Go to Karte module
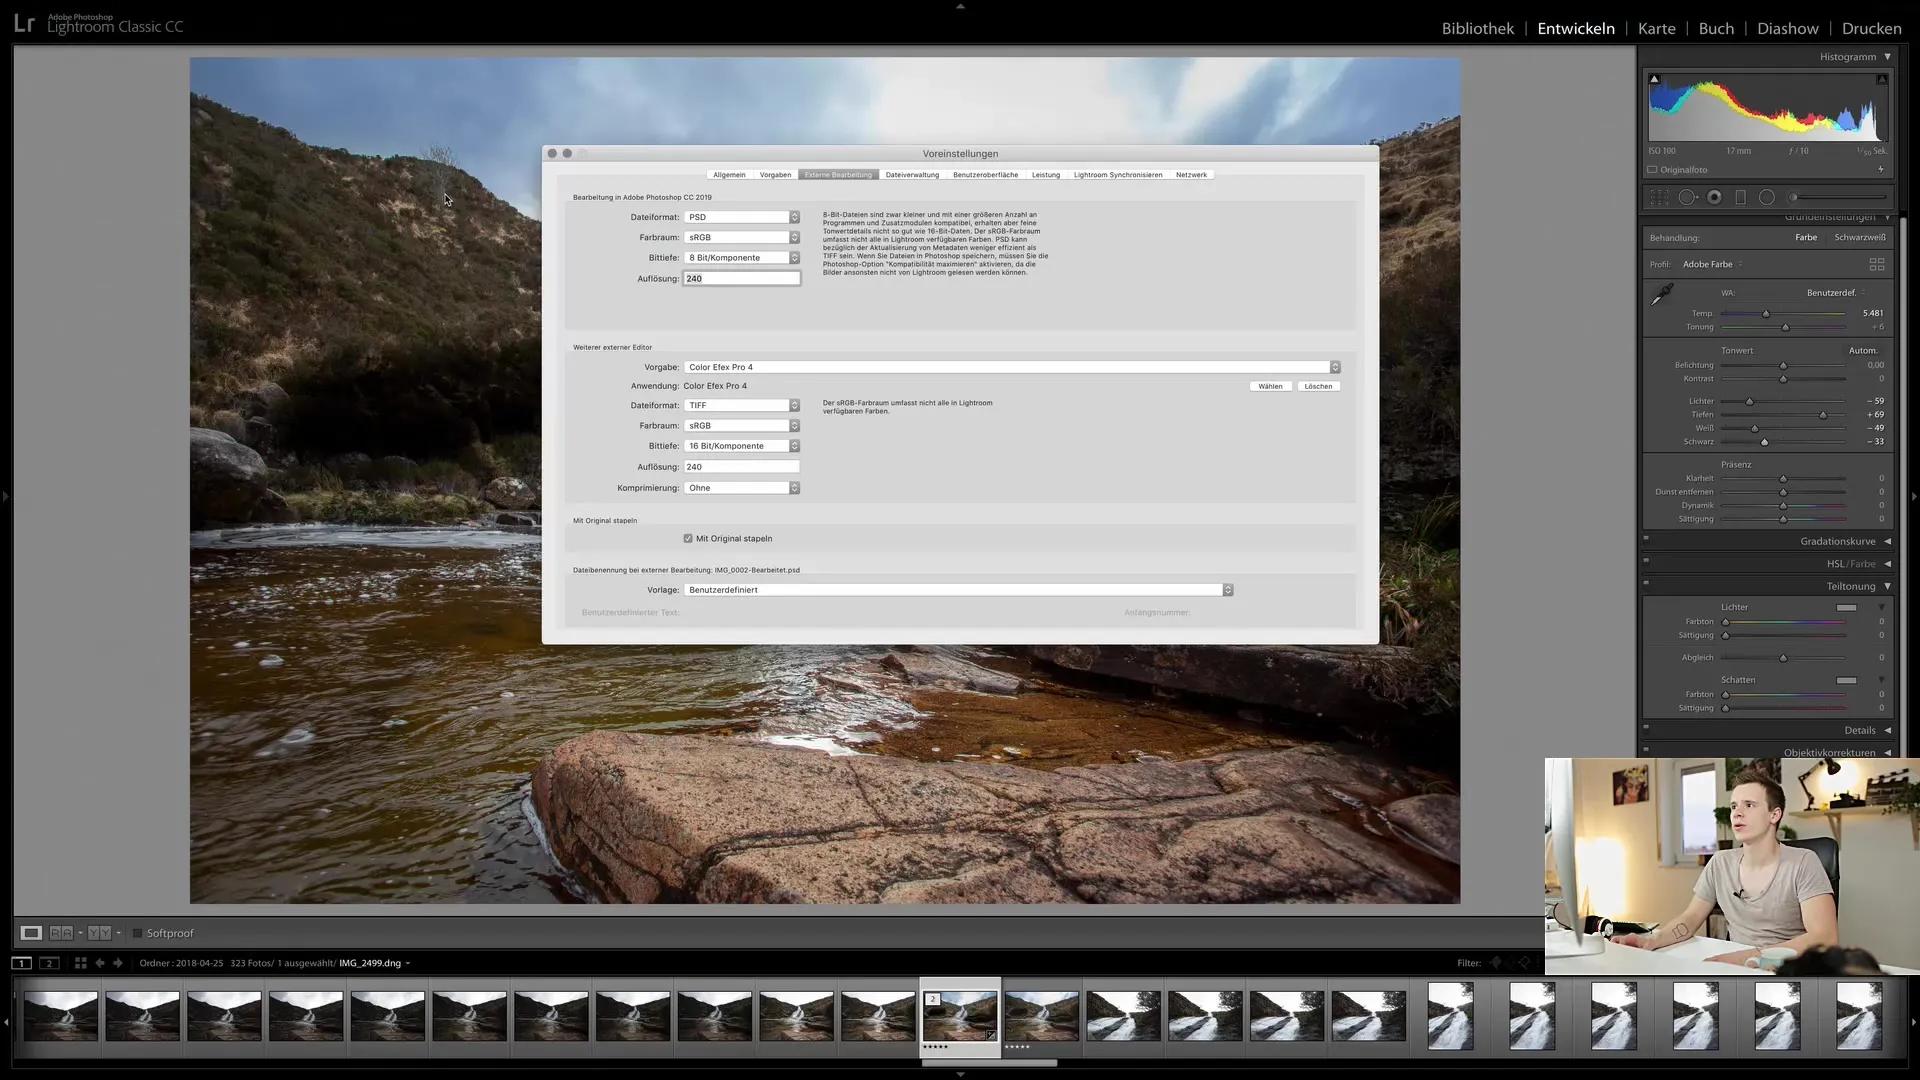This screenshot has width=1920, height=1080. point(1656,28)
